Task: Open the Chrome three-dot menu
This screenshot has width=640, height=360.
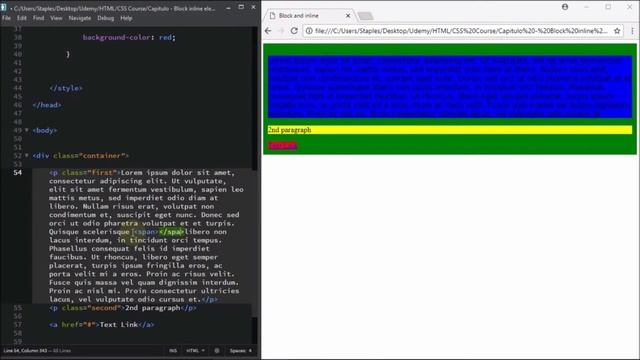Action: (x=632, y=31)
